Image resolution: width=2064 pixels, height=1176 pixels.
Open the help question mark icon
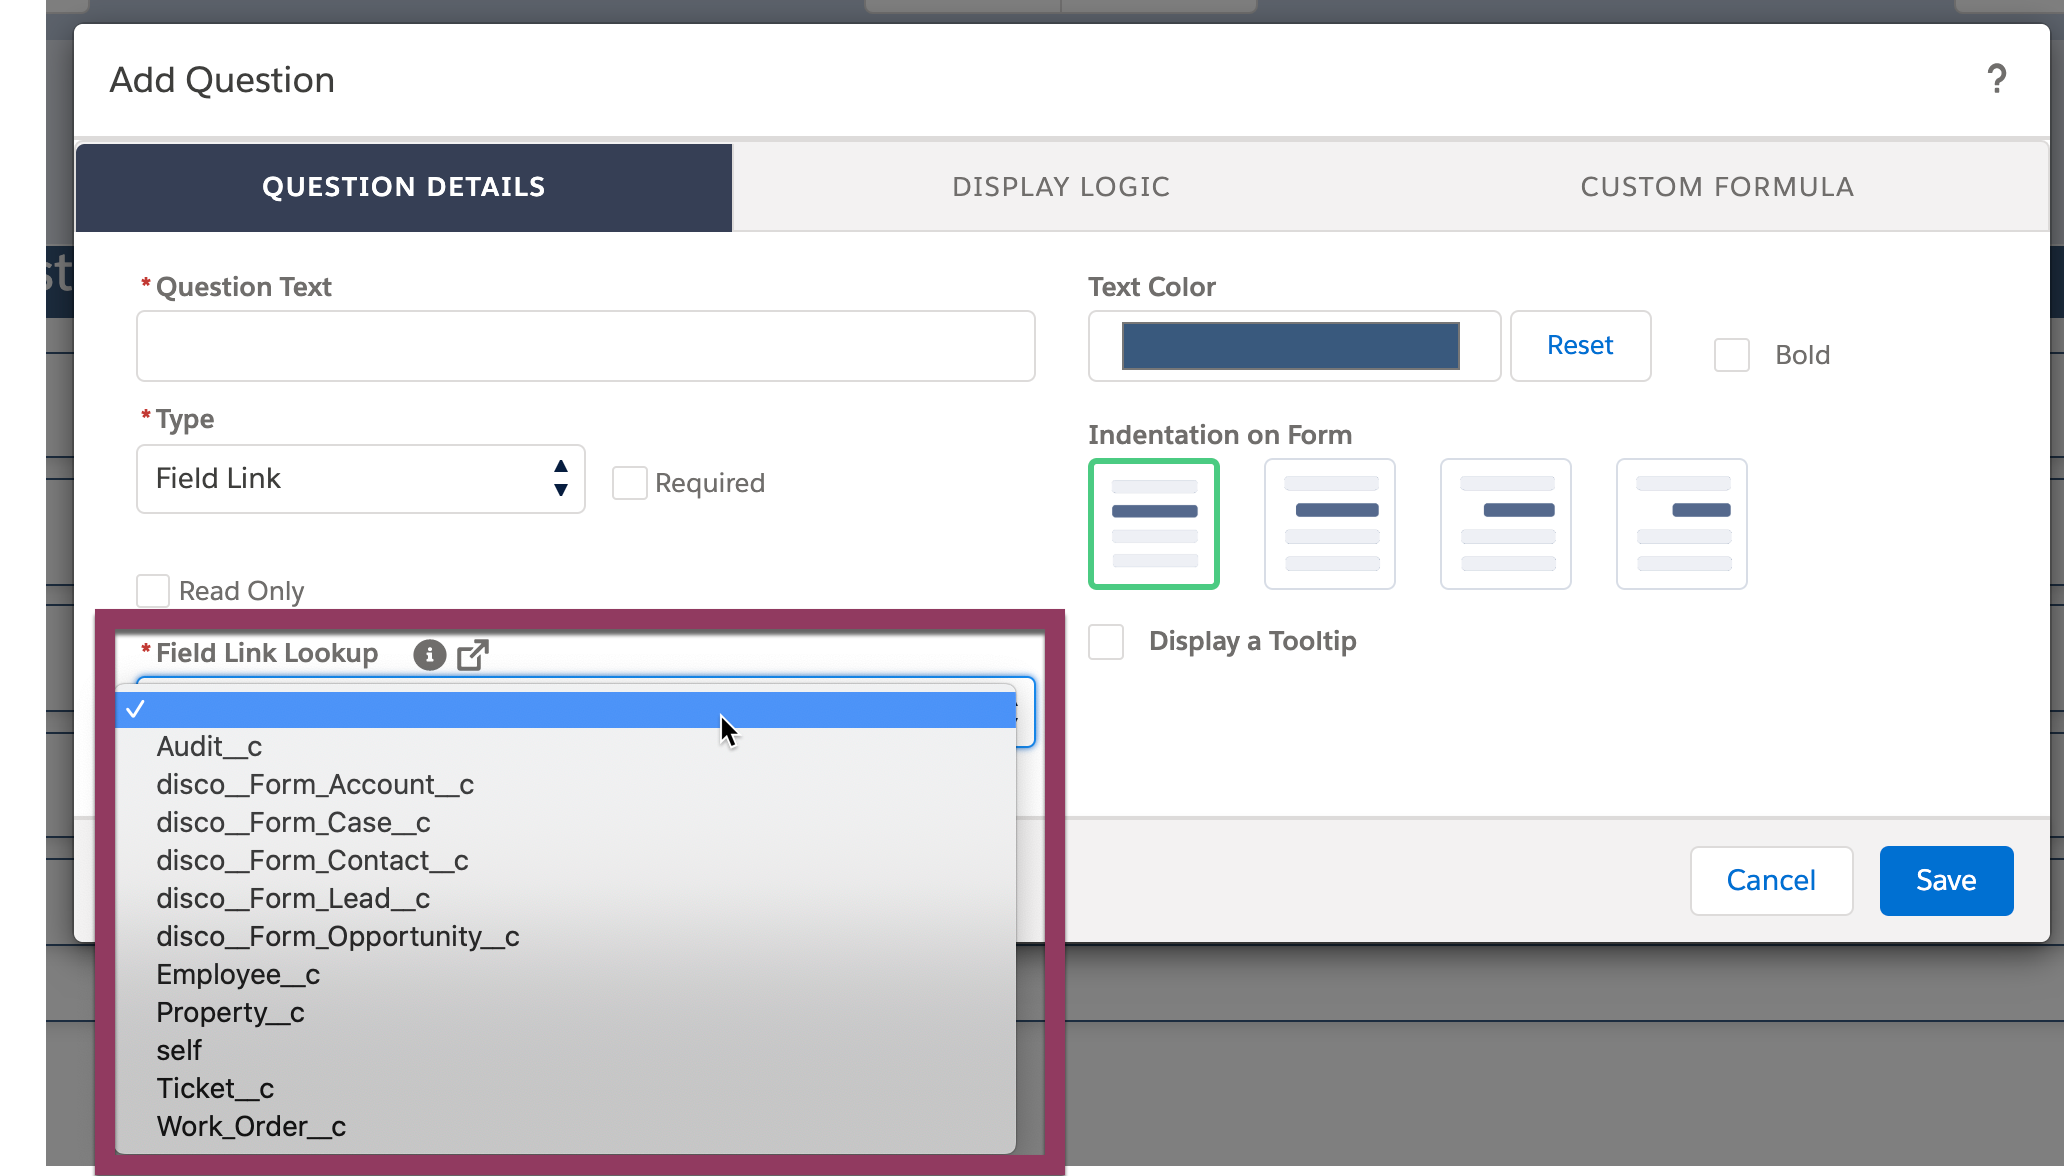[1996, 79]
